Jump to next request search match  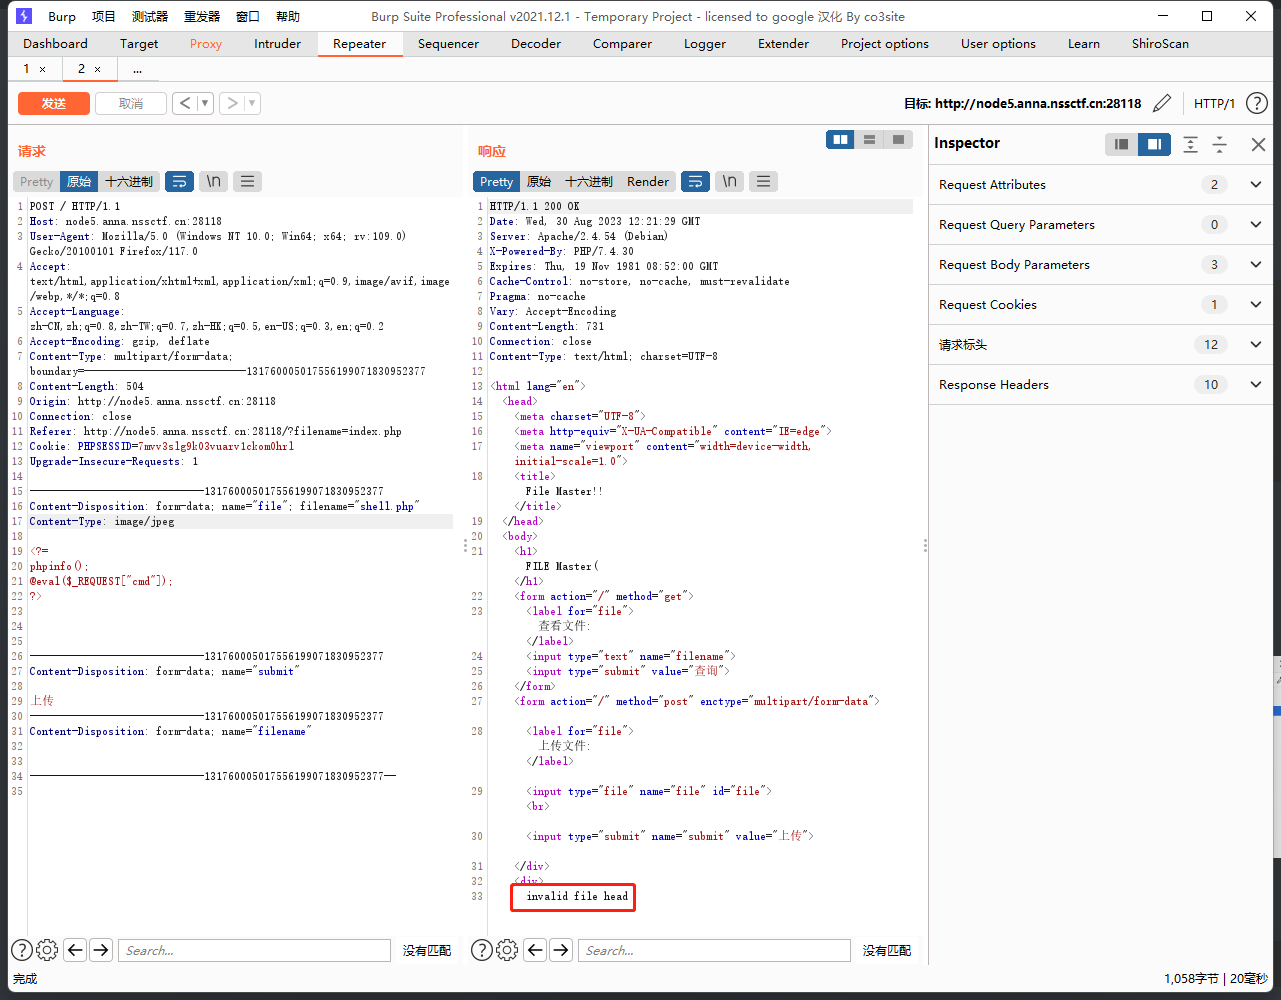(x=101, y=950)
